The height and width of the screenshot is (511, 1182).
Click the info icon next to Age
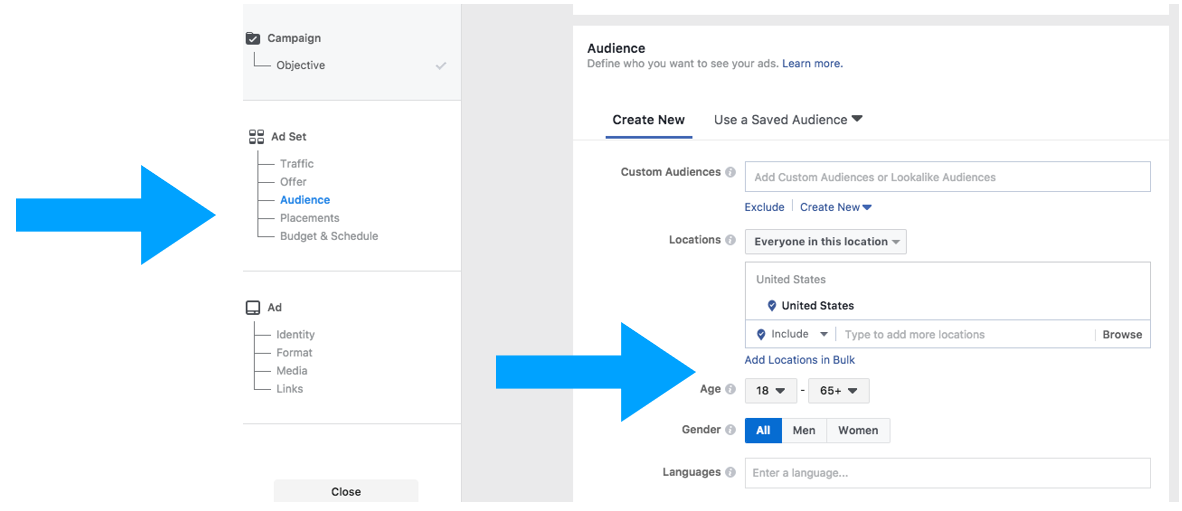point(730,390)
